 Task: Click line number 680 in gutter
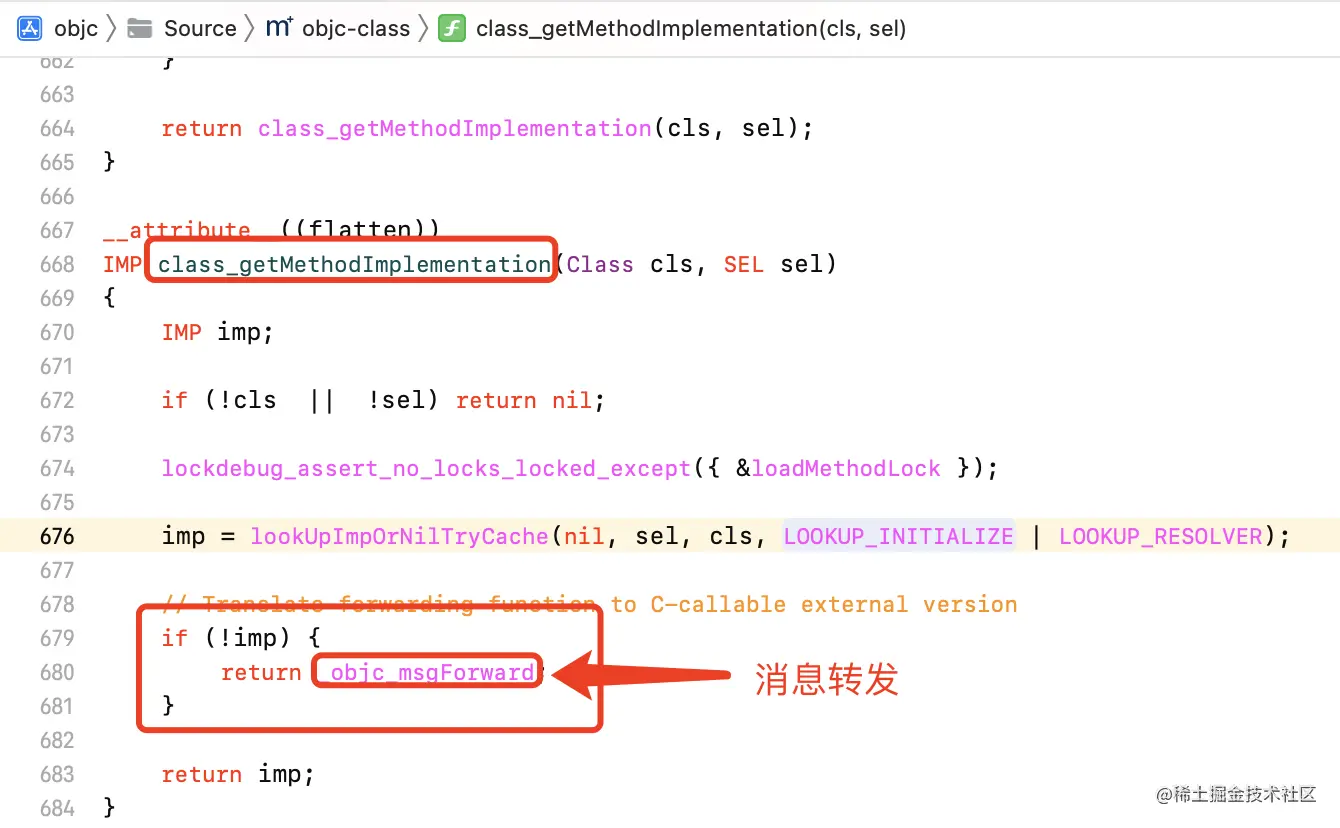57,672
